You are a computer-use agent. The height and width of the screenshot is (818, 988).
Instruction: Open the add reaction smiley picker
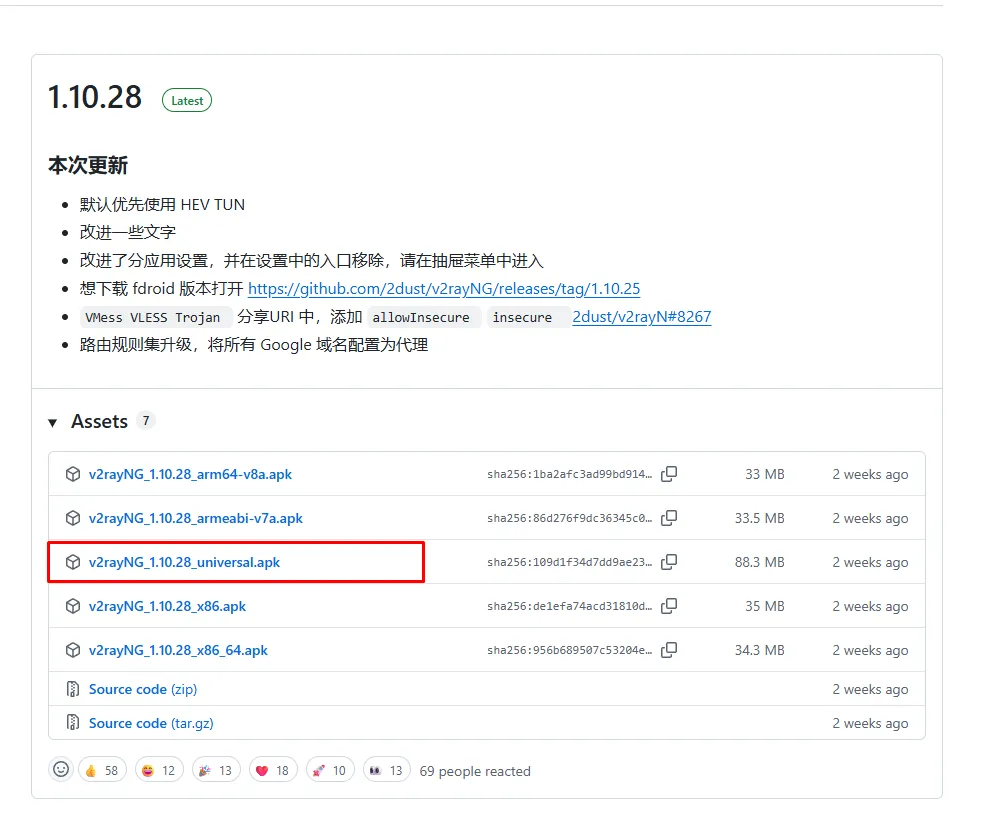pos(61,770)
